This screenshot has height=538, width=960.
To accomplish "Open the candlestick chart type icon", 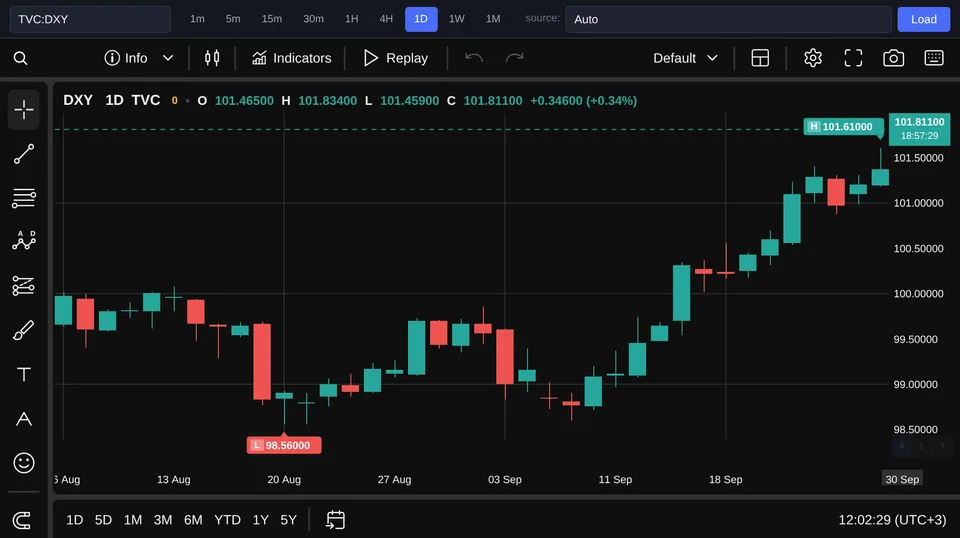I will 212,58.
